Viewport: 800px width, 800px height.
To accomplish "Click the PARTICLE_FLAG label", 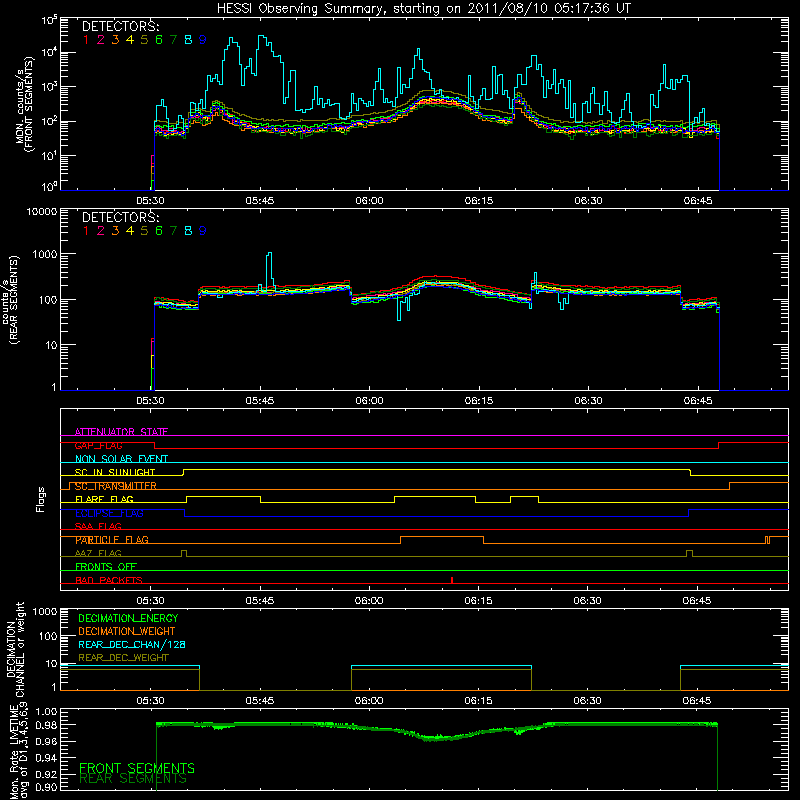I will click(x=112, y=540).
